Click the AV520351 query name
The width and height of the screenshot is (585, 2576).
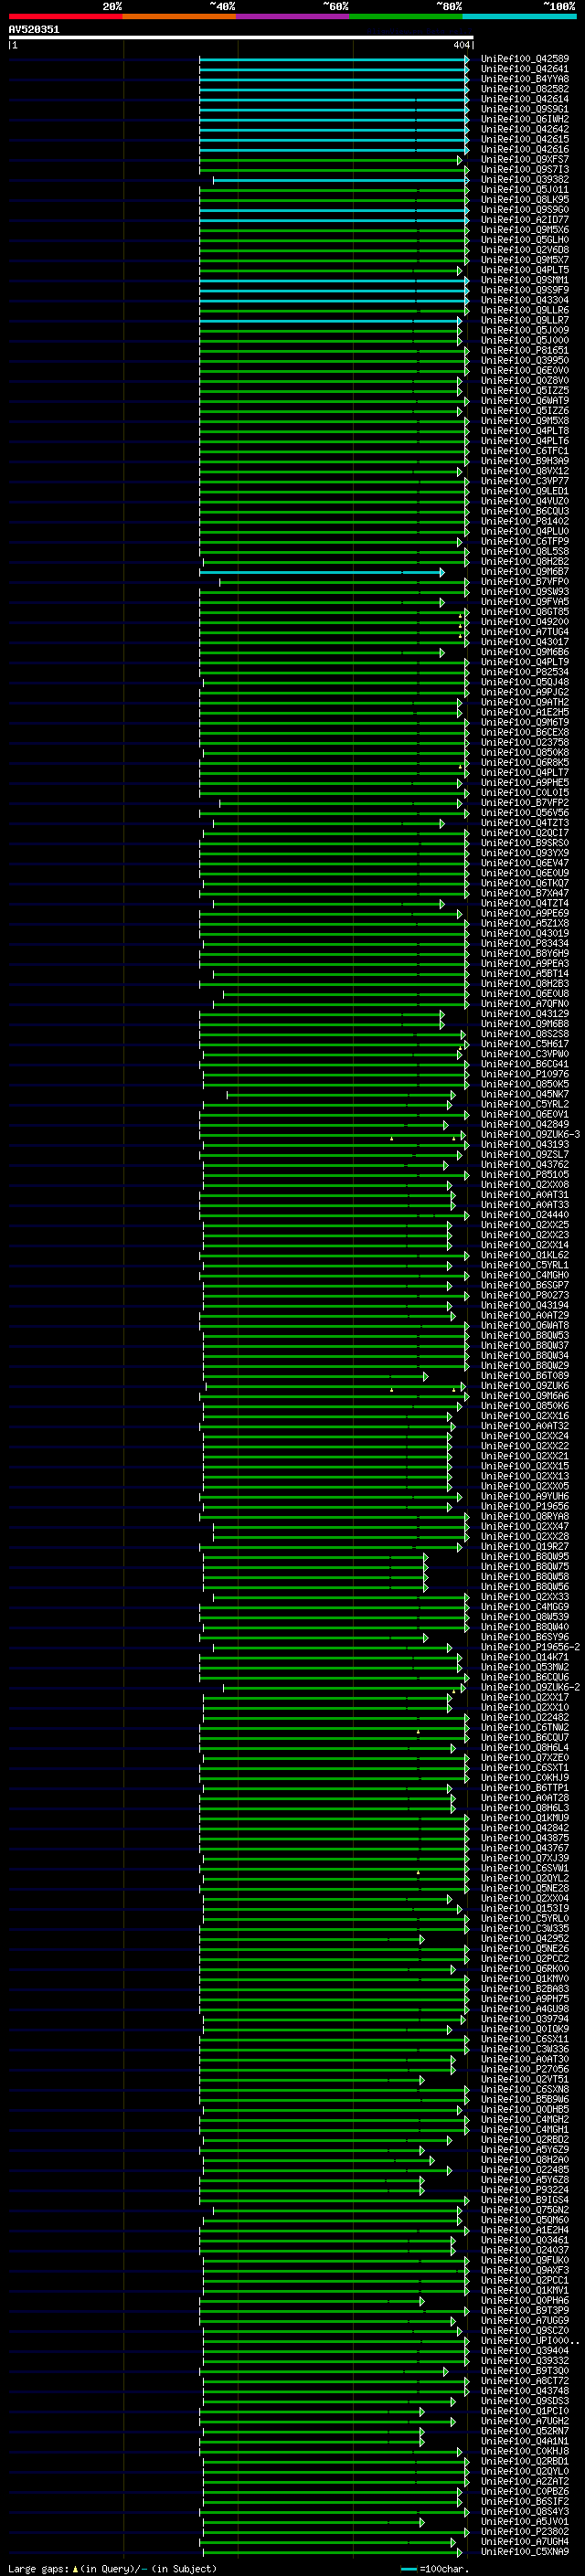(34, 29)
